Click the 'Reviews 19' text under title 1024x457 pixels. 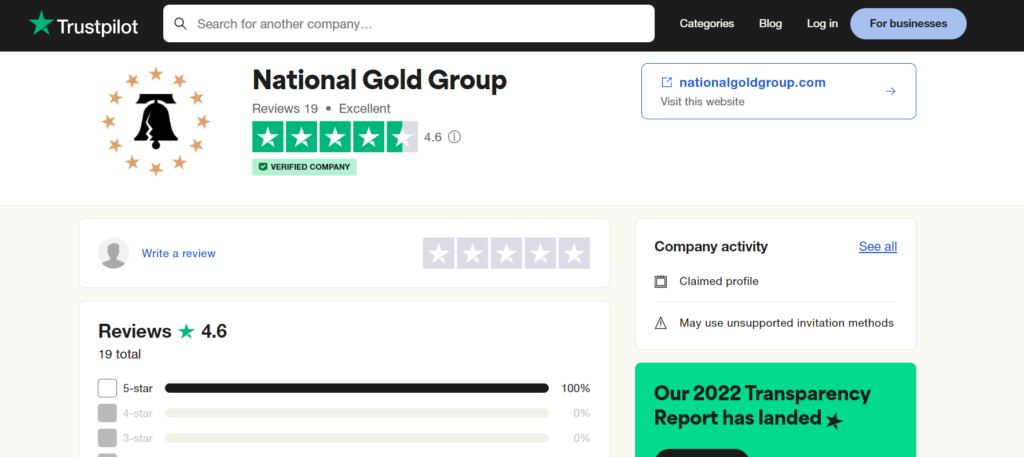click(285, 109)
